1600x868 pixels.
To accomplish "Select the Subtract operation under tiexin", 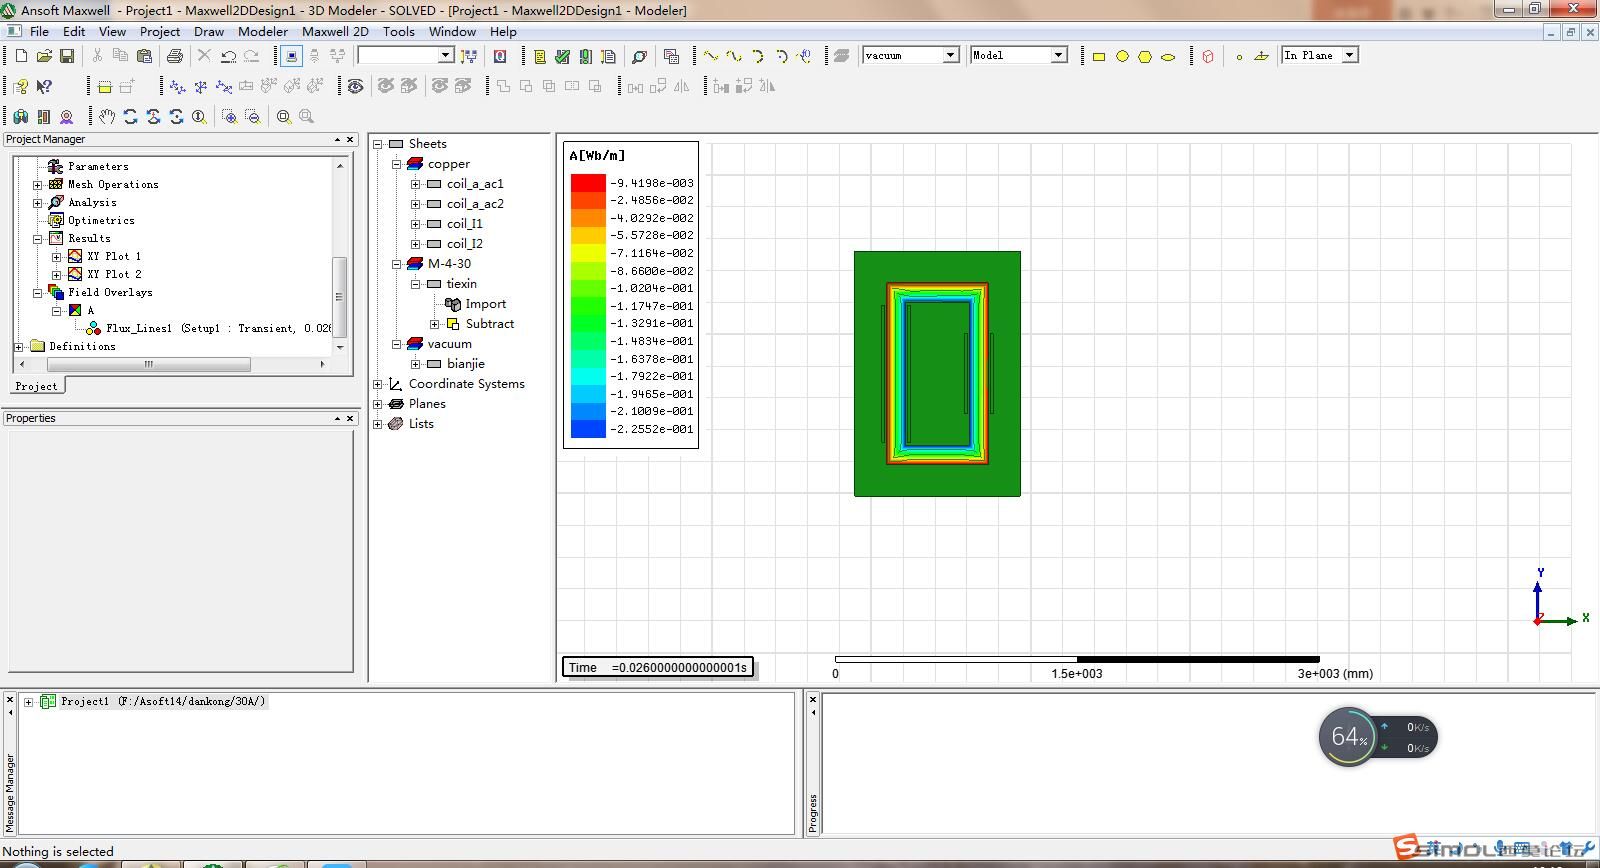I will 490,324.
